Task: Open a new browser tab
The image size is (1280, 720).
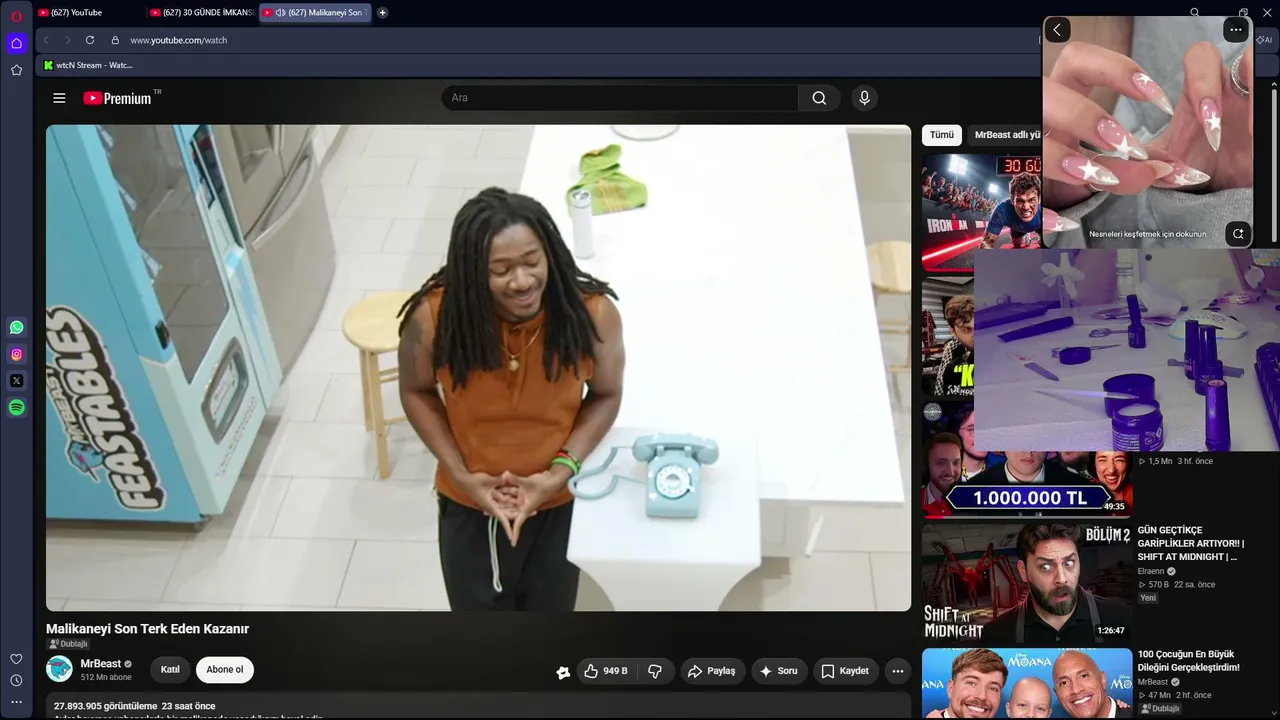Action: (382, 13)
